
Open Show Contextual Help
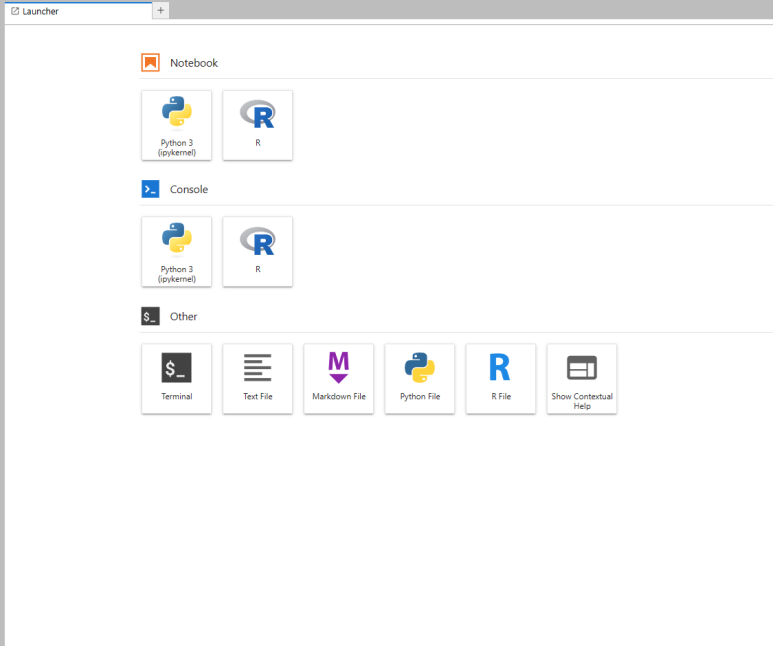582,379
